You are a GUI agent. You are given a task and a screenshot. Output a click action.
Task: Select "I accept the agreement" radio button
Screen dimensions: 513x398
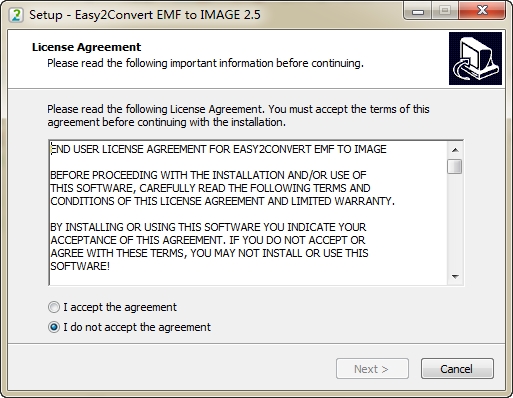(x=54, y=307)
